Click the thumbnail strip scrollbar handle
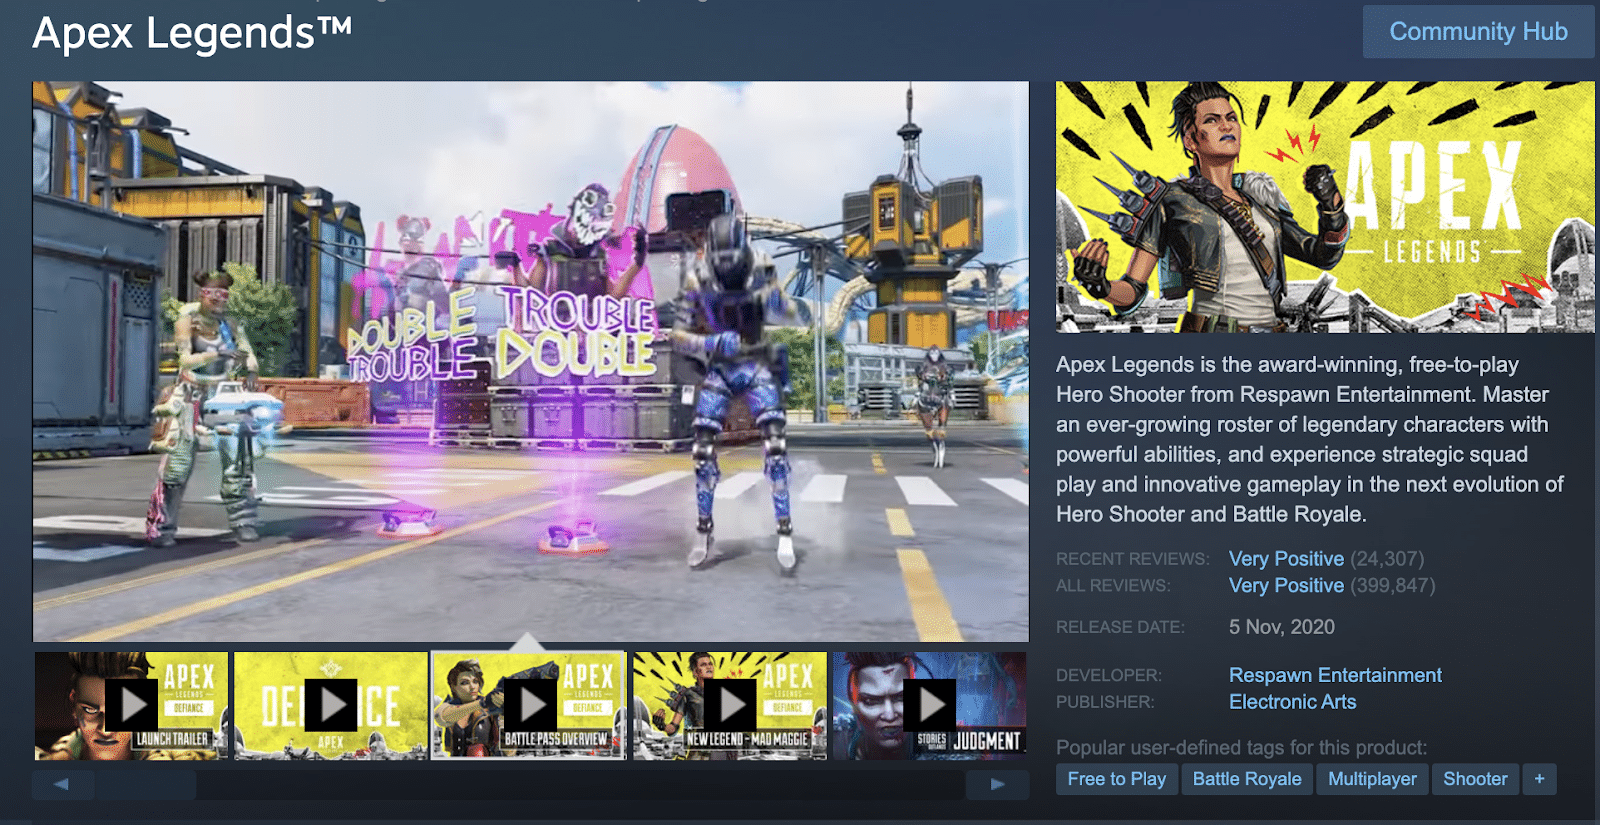This screenshot has height=825, width=1600. [146, 785]
